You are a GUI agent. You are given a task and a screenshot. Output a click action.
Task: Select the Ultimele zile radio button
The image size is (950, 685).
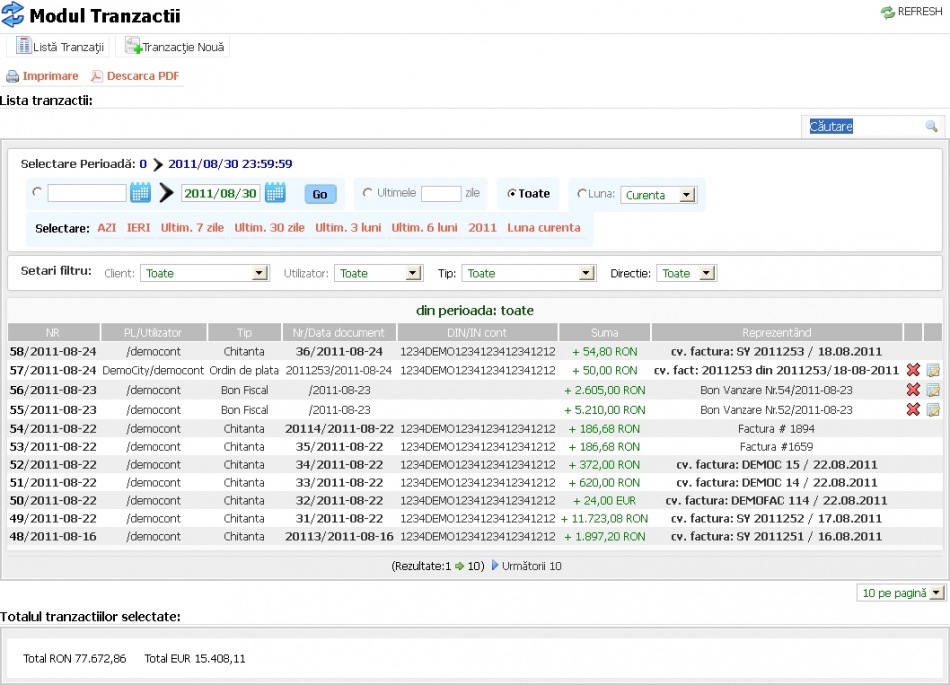(x=367, y=193)
